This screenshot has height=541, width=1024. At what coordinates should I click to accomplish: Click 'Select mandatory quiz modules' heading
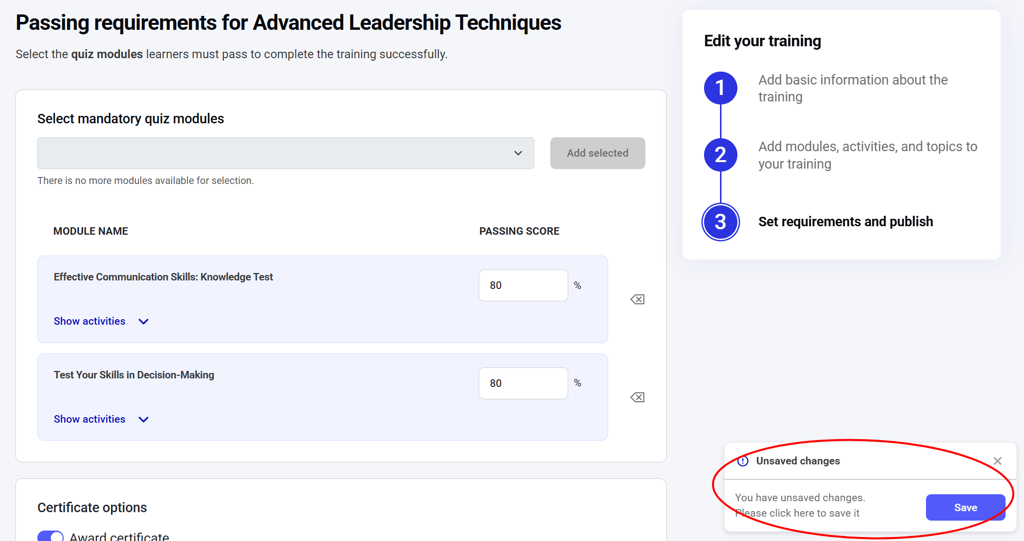coord(131,119)
